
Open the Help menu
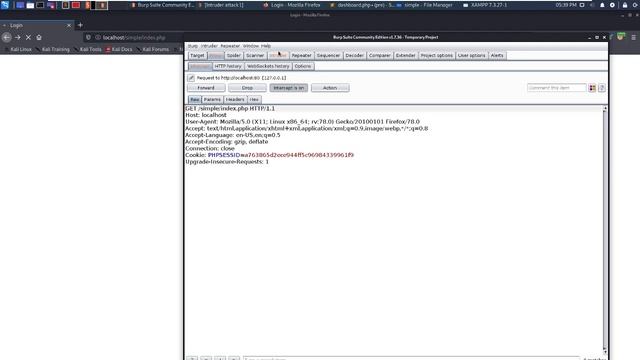tap(266, 46)
